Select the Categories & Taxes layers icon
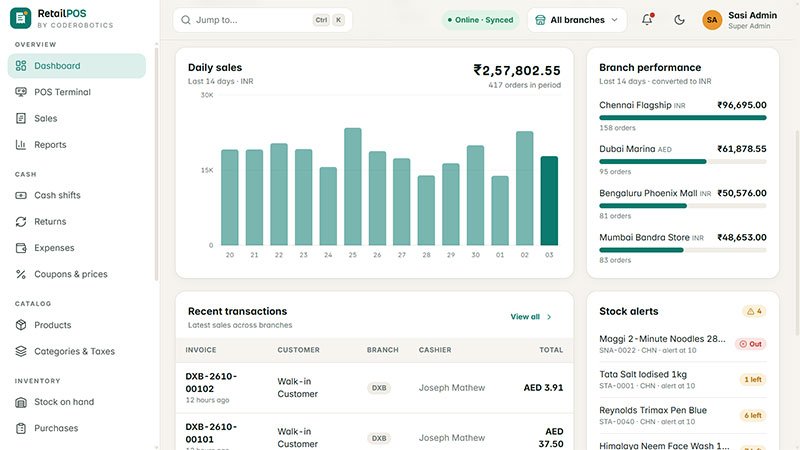800x450 pixels. tap(21, 351)
